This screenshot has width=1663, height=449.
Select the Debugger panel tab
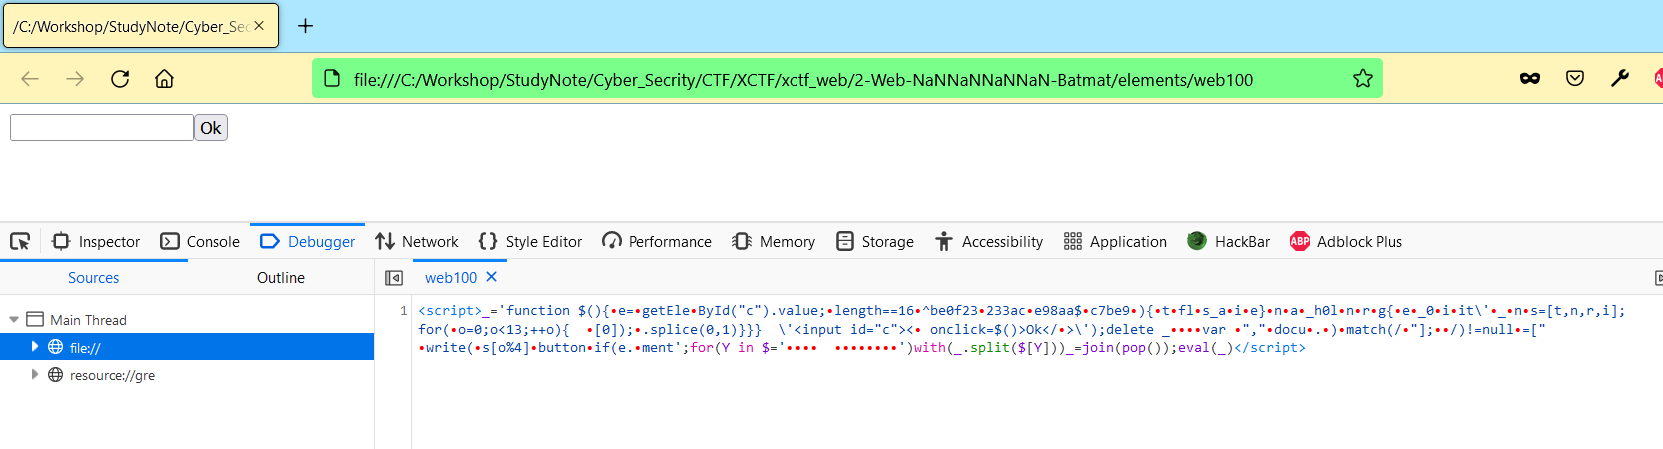coord(307,241)
